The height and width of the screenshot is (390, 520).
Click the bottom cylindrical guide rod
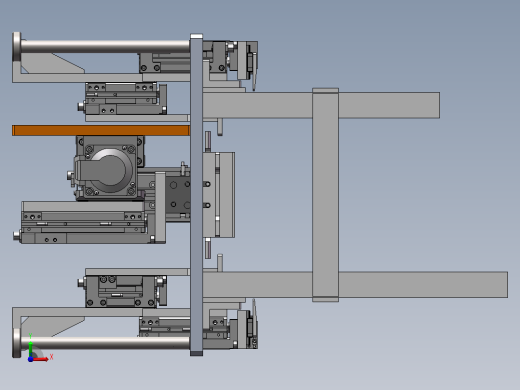(x=105, y=343)
